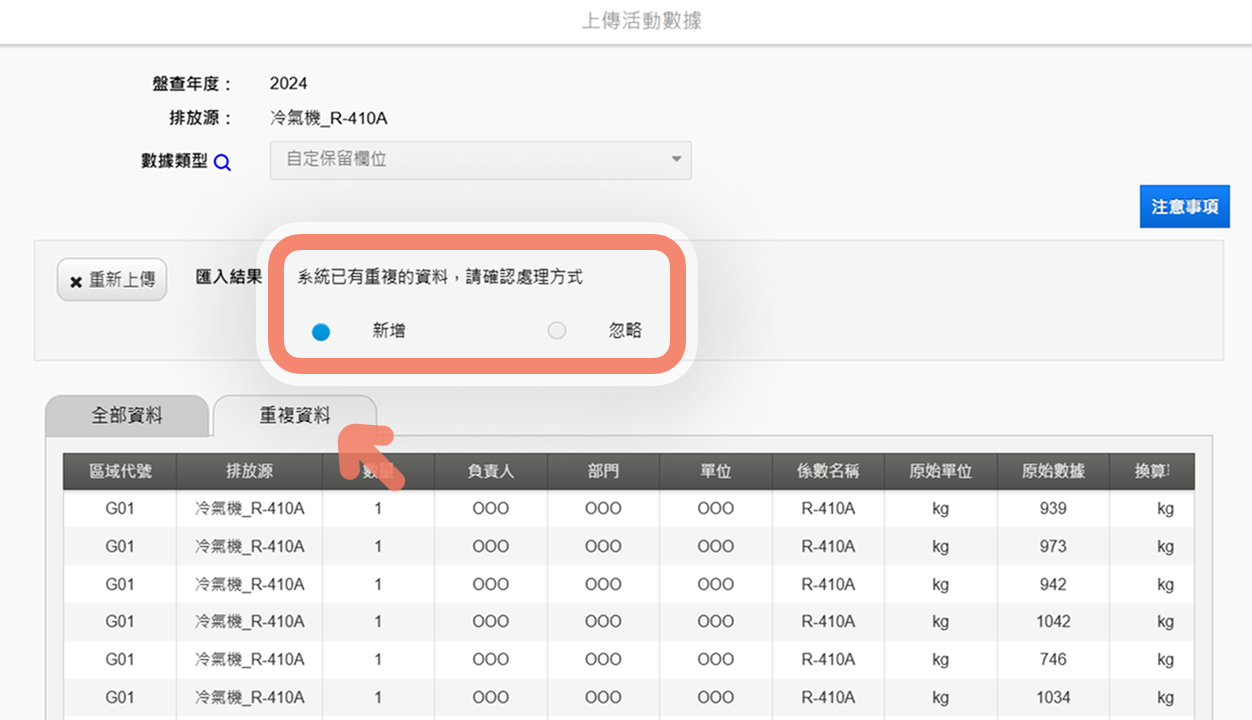Image resolution: width=1252 pixels, height=720 pixels.
Task: Click the 區域代號 column header
Action: pos(120,472)
